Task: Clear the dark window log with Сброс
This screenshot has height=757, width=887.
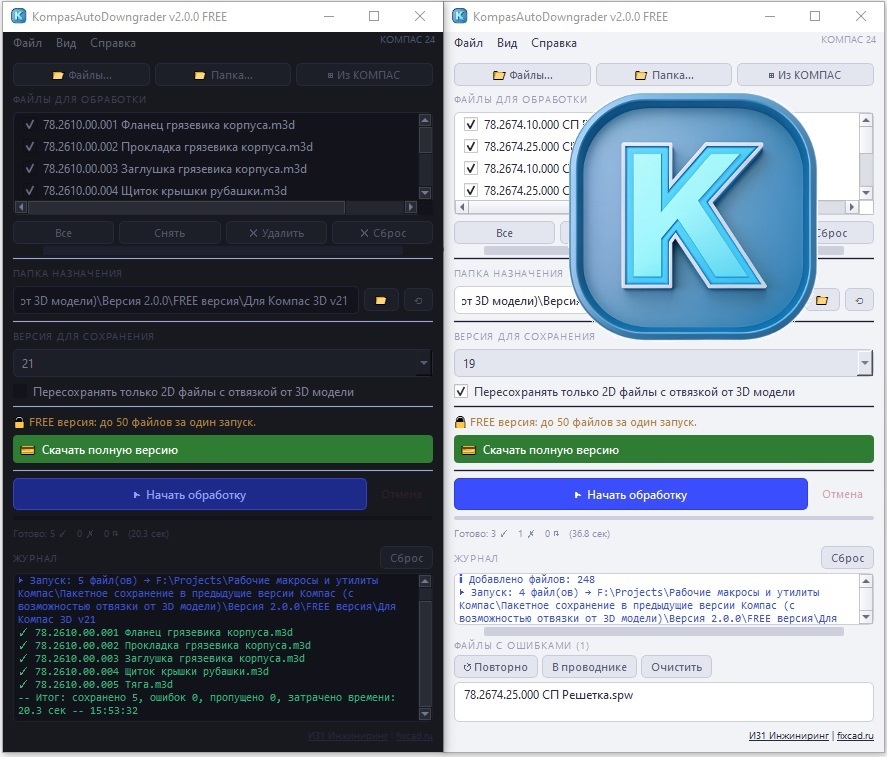Action: click(406, 558)
